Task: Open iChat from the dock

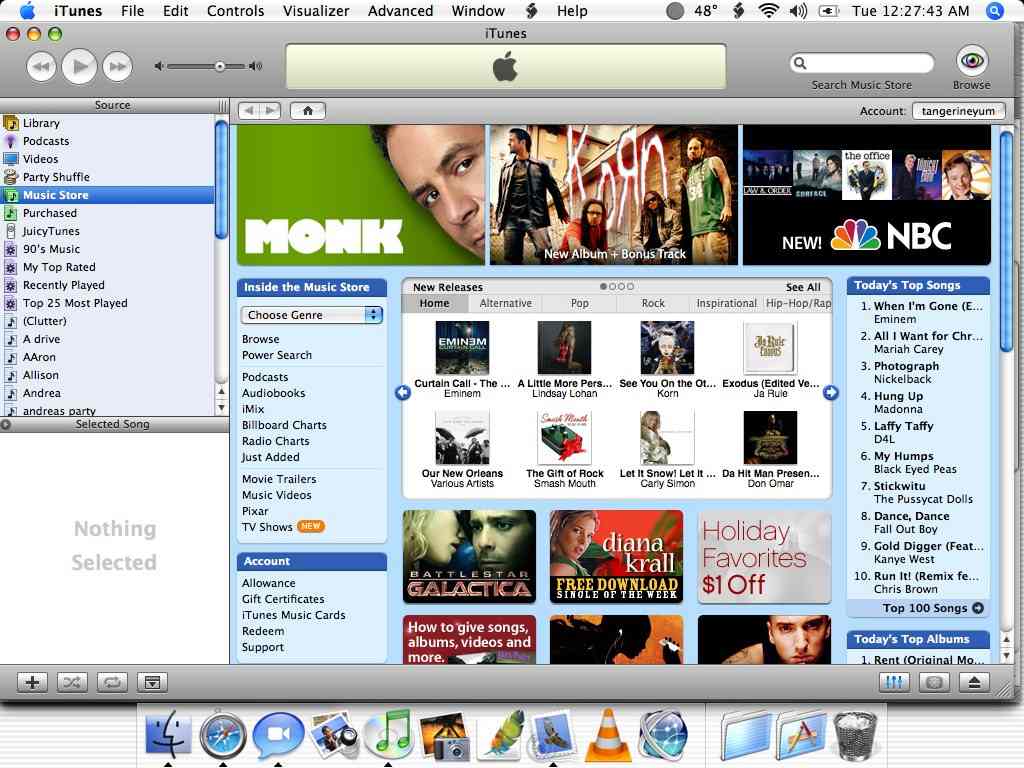Action: [278, 734]
